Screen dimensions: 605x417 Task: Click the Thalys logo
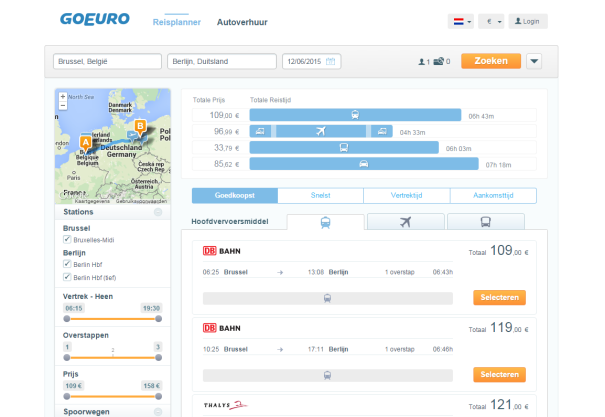coord(225,405)
